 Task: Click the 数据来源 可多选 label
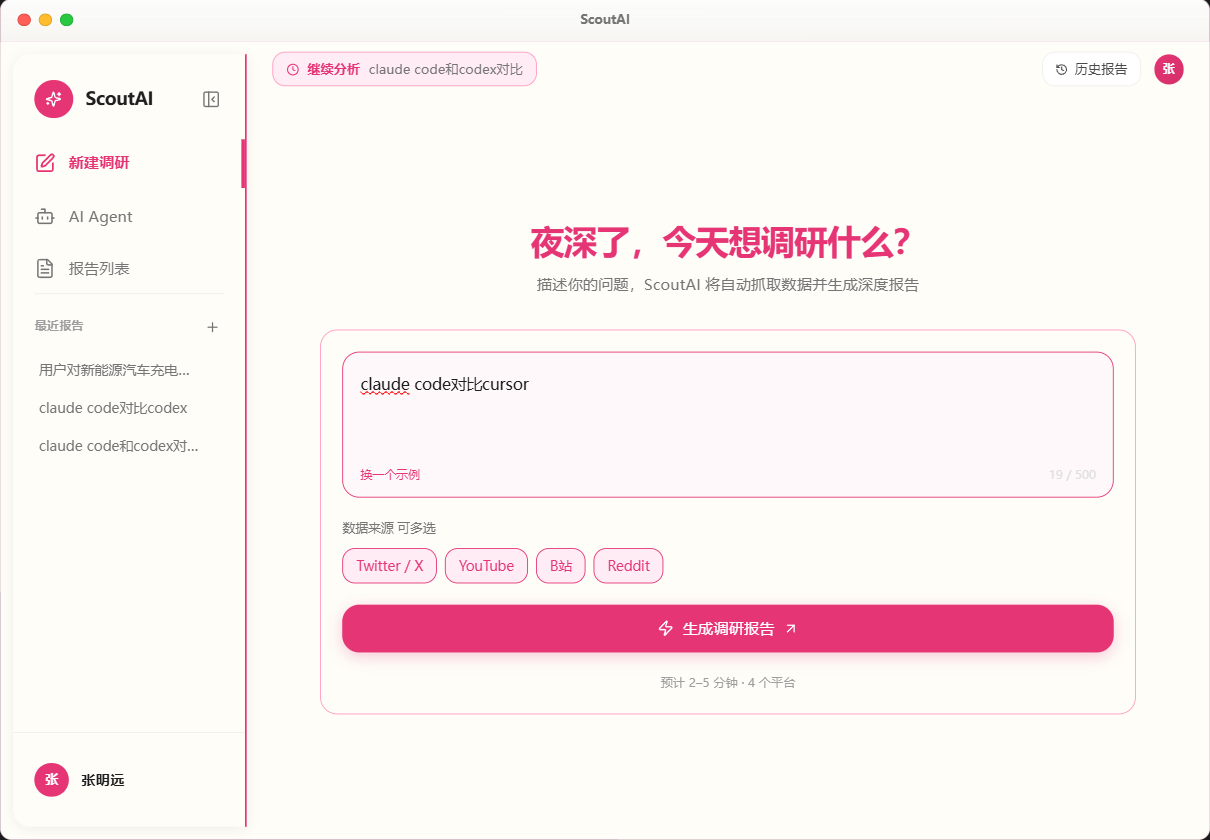389,528
